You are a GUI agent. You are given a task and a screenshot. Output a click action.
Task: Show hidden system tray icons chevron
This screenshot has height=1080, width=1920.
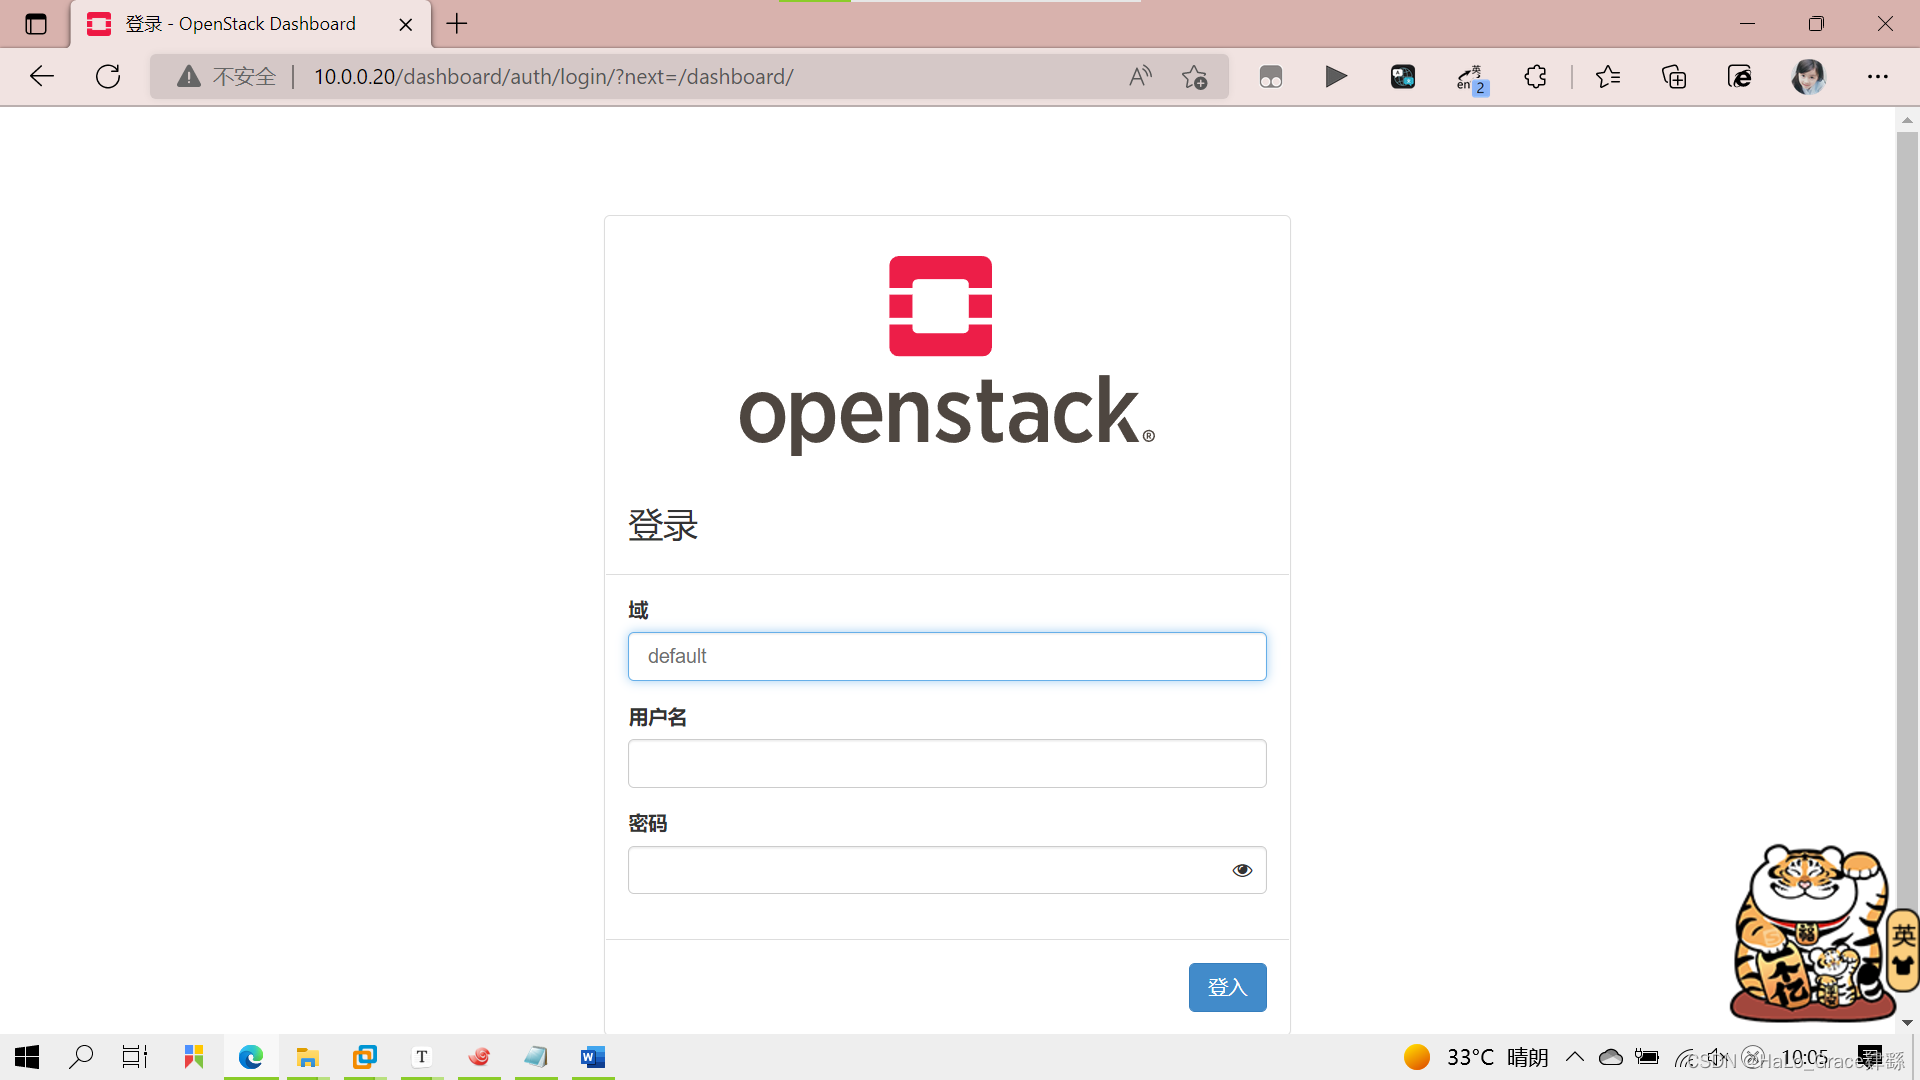point(1575,1057)
